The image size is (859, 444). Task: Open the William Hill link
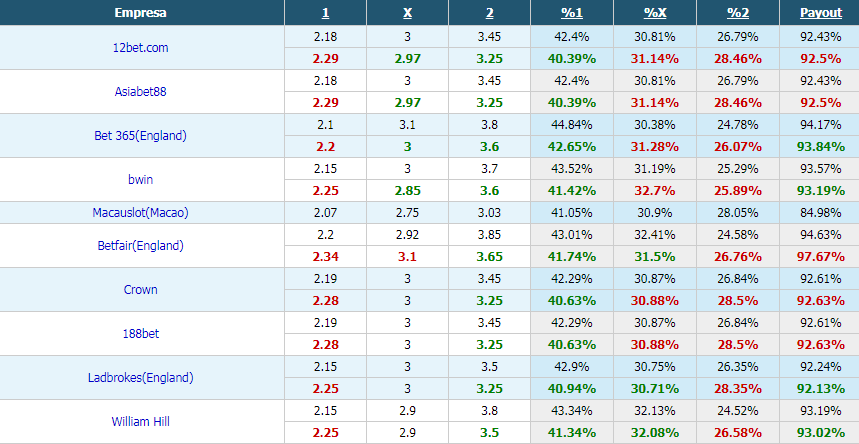pos(140,421)
